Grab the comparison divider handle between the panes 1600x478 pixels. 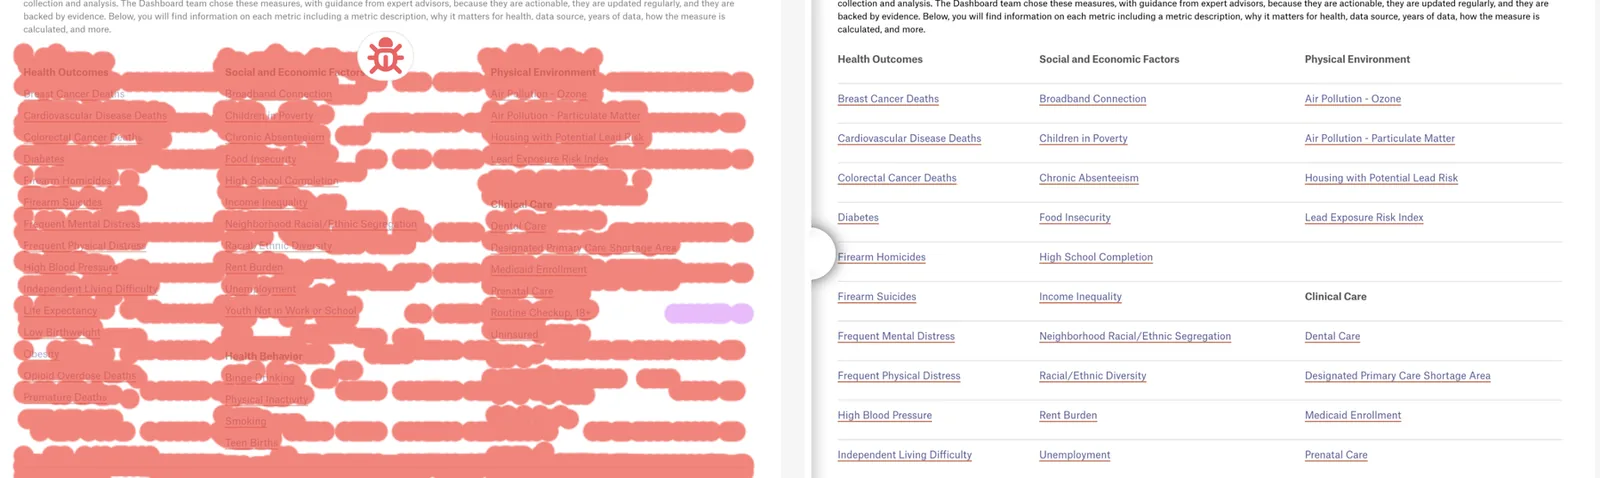click(822, 254)
